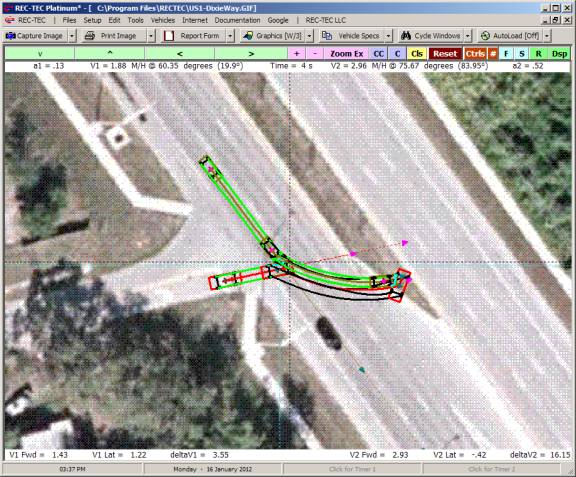576x477 pixels.
Task: Click the Zoom Ex button
Action: point(346,54)
